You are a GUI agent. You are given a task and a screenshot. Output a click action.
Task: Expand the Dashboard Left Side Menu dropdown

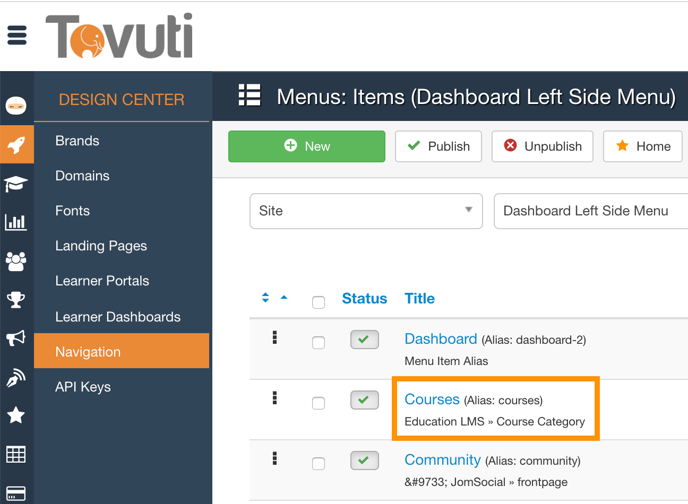(590, 211)
